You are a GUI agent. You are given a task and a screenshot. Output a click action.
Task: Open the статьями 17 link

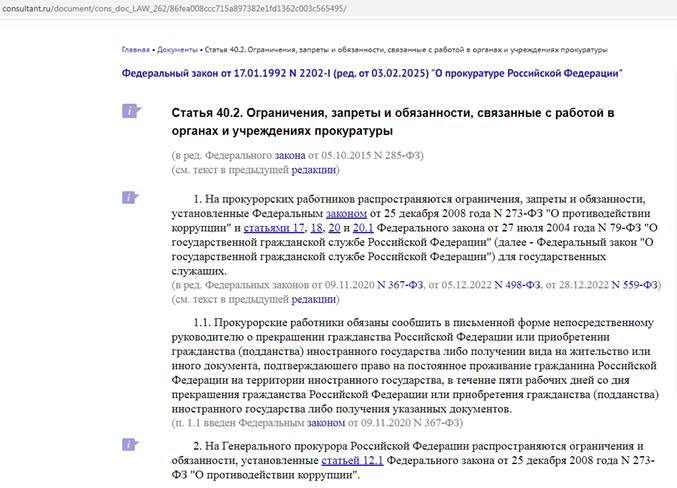(274, 228)
